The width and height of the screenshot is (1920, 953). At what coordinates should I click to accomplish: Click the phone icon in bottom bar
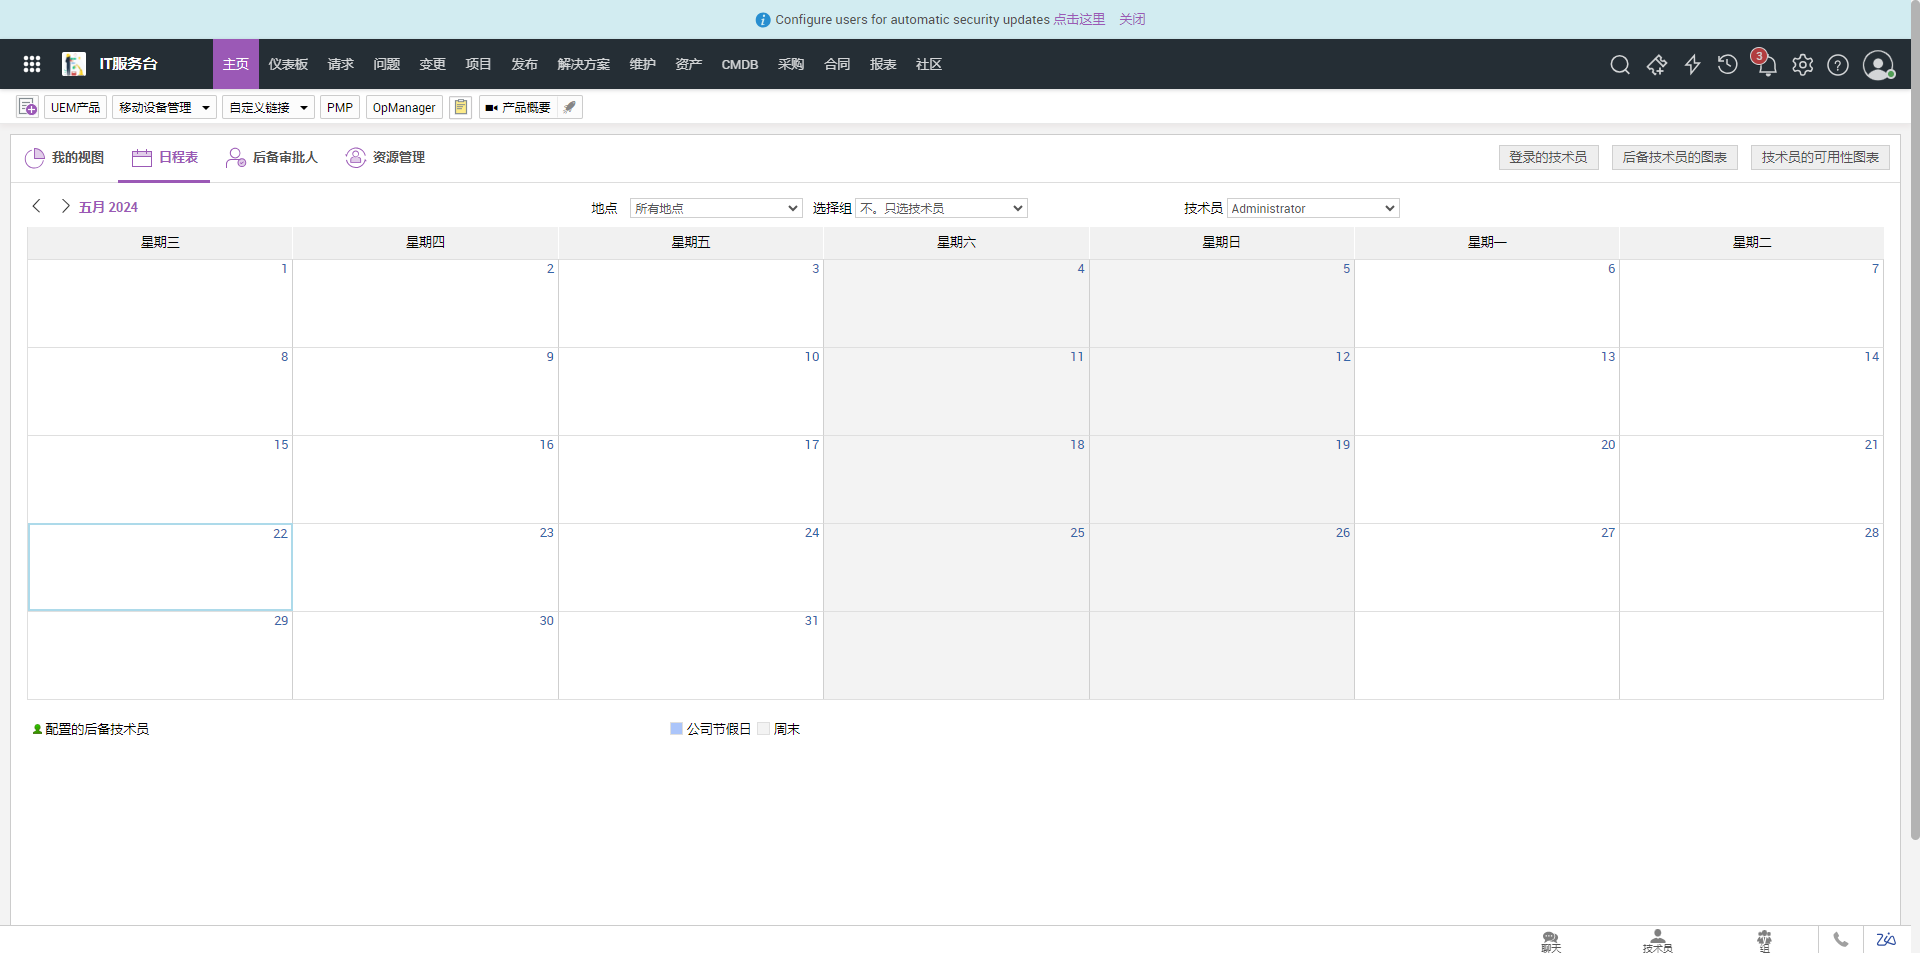[1840, 939]
